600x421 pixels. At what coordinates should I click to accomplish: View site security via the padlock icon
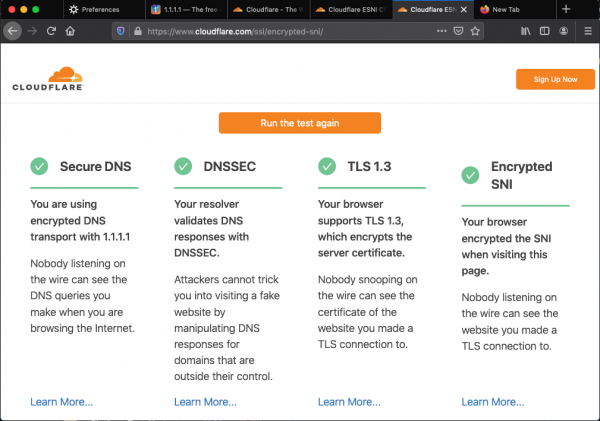tap(135, 31)
